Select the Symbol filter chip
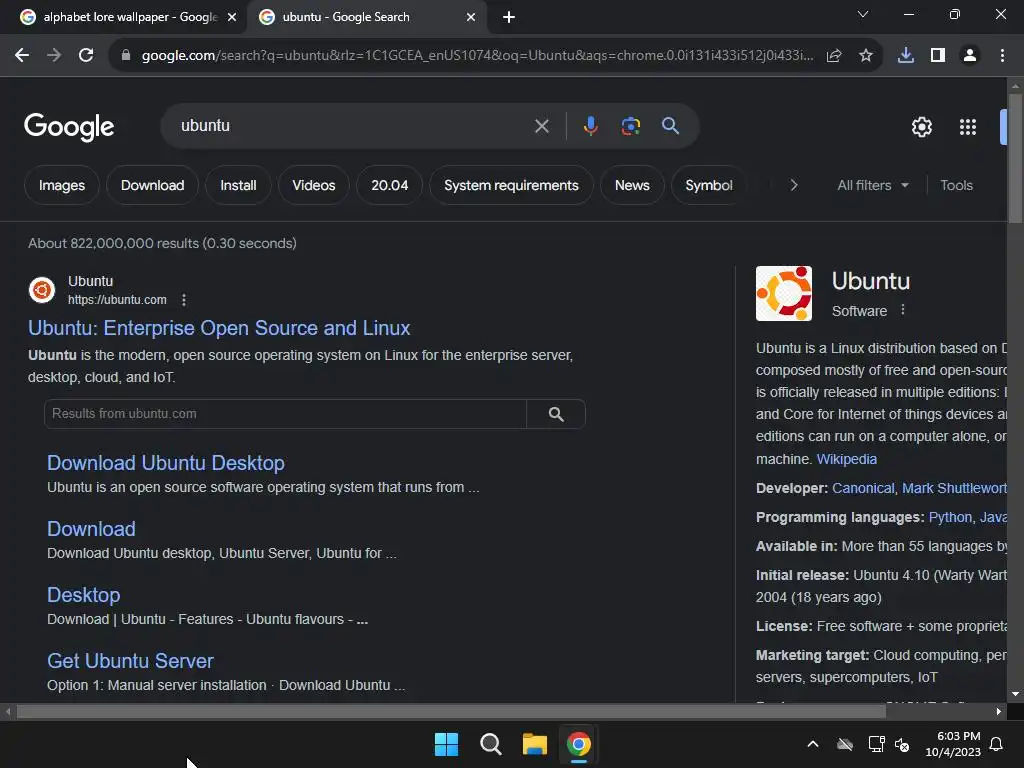This screenshot has width=1024, height=768. [709, 185]
